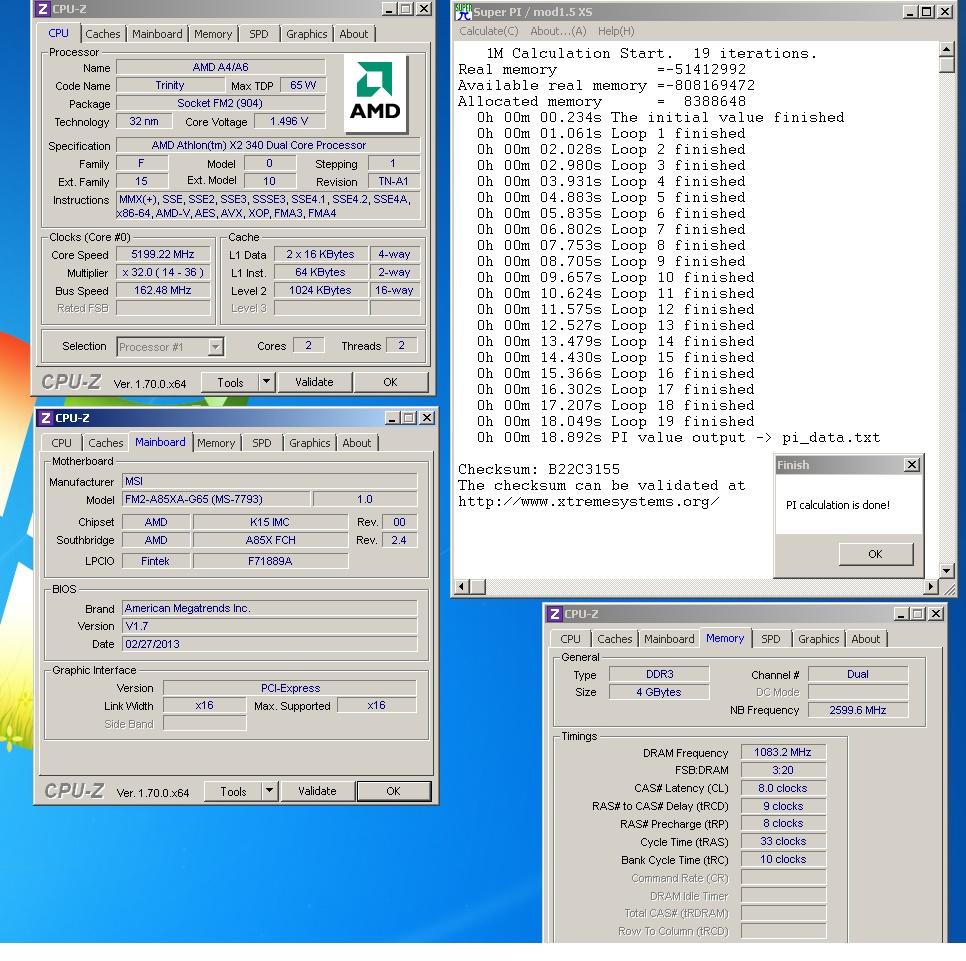This screenshot has height=961, width=966.
Task: Select SPD tab in Mainboard CPU-Z window
Action: point(262,443)
